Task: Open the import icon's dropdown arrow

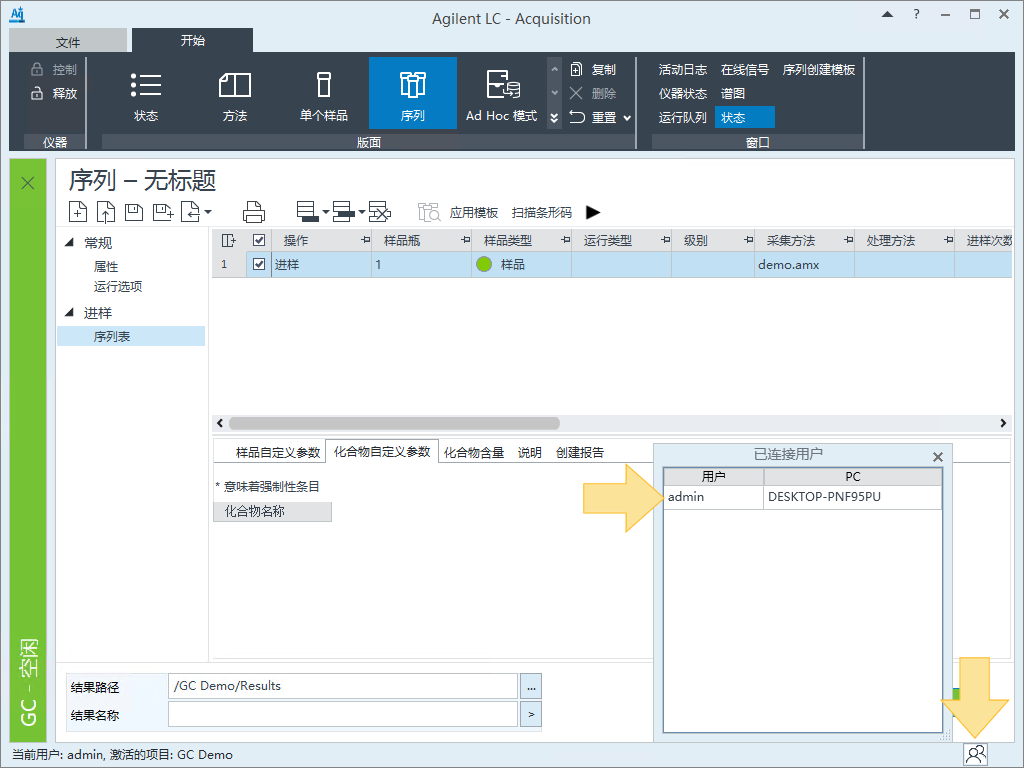Action: 208,212
